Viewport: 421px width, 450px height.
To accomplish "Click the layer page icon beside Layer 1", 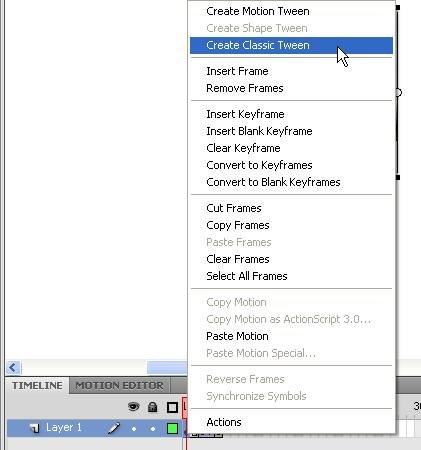I will [x=34, y=428].
